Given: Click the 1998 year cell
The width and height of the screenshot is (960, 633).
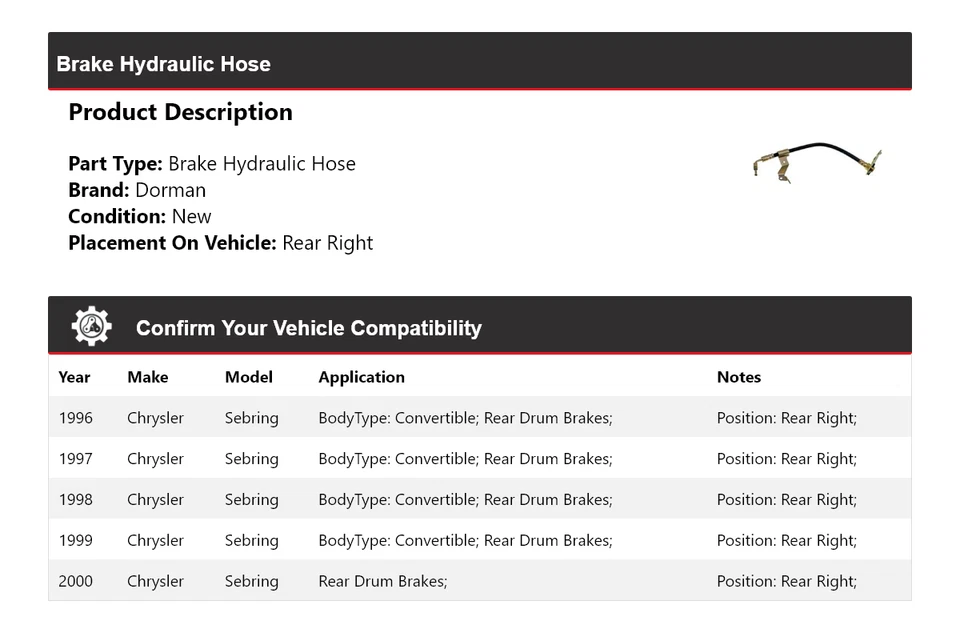Looking at the screenshot, I should [75, 500].
